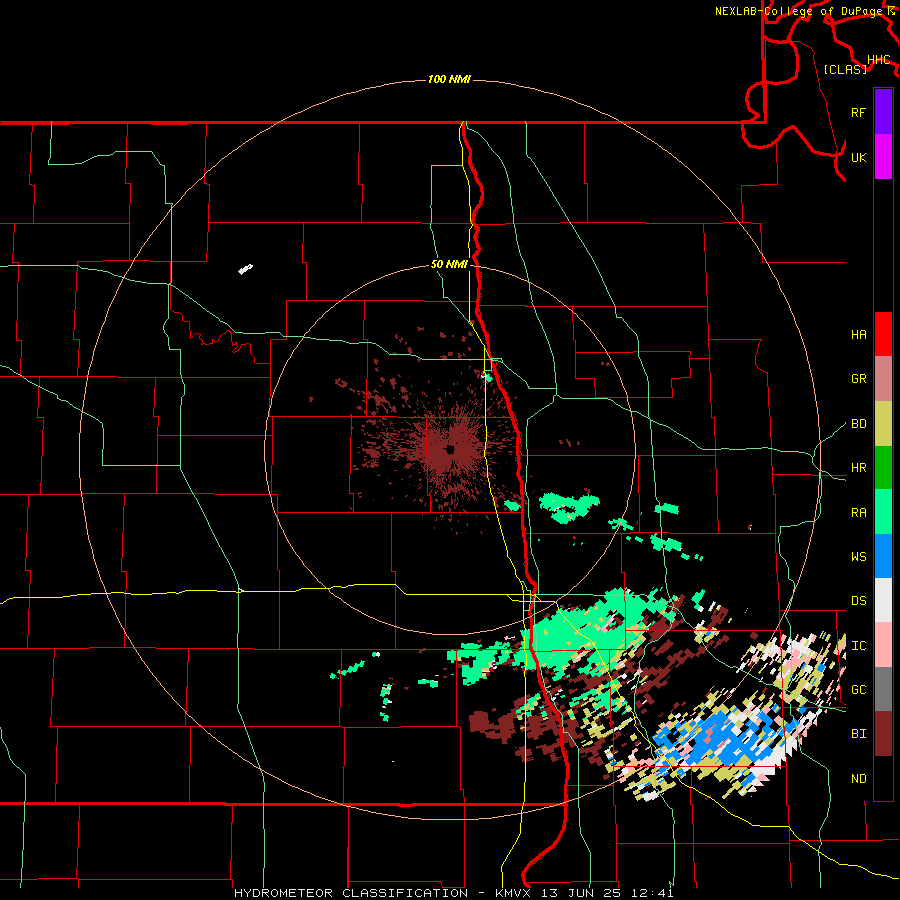Click the BI brown legend swatch
The width and height of the screenshot is (900, 900).
coord(883,734)
